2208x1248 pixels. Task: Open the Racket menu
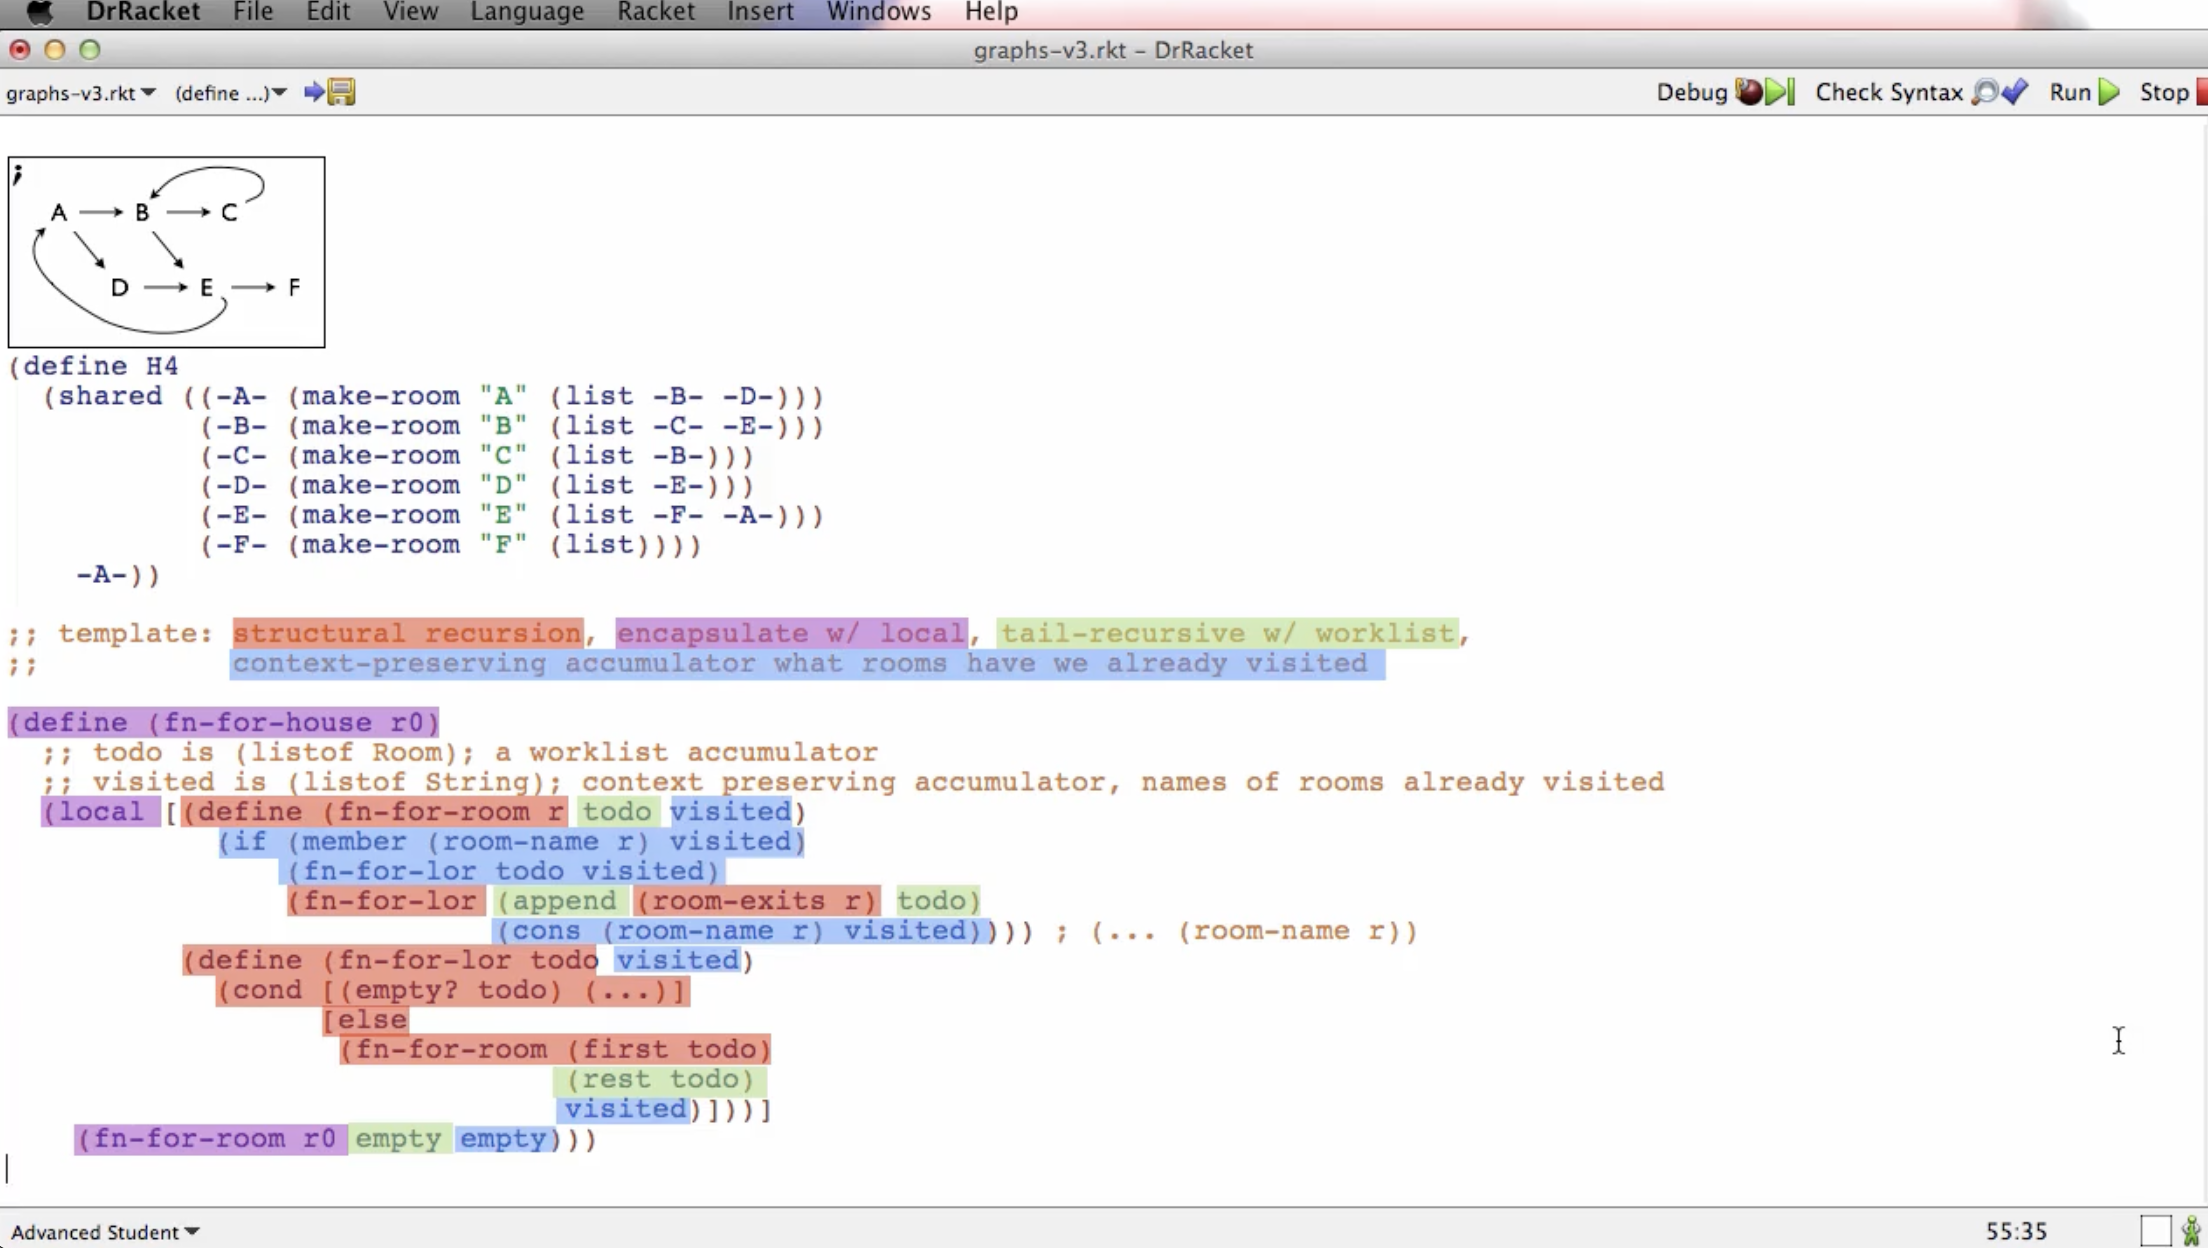pos(656,12)
